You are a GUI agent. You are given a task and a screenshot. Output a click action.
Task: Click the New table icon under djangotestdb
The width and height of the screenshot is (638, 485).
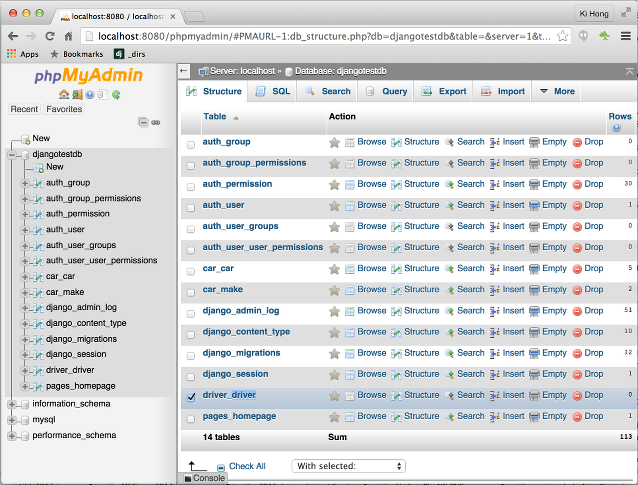click(x=39, y=167)
